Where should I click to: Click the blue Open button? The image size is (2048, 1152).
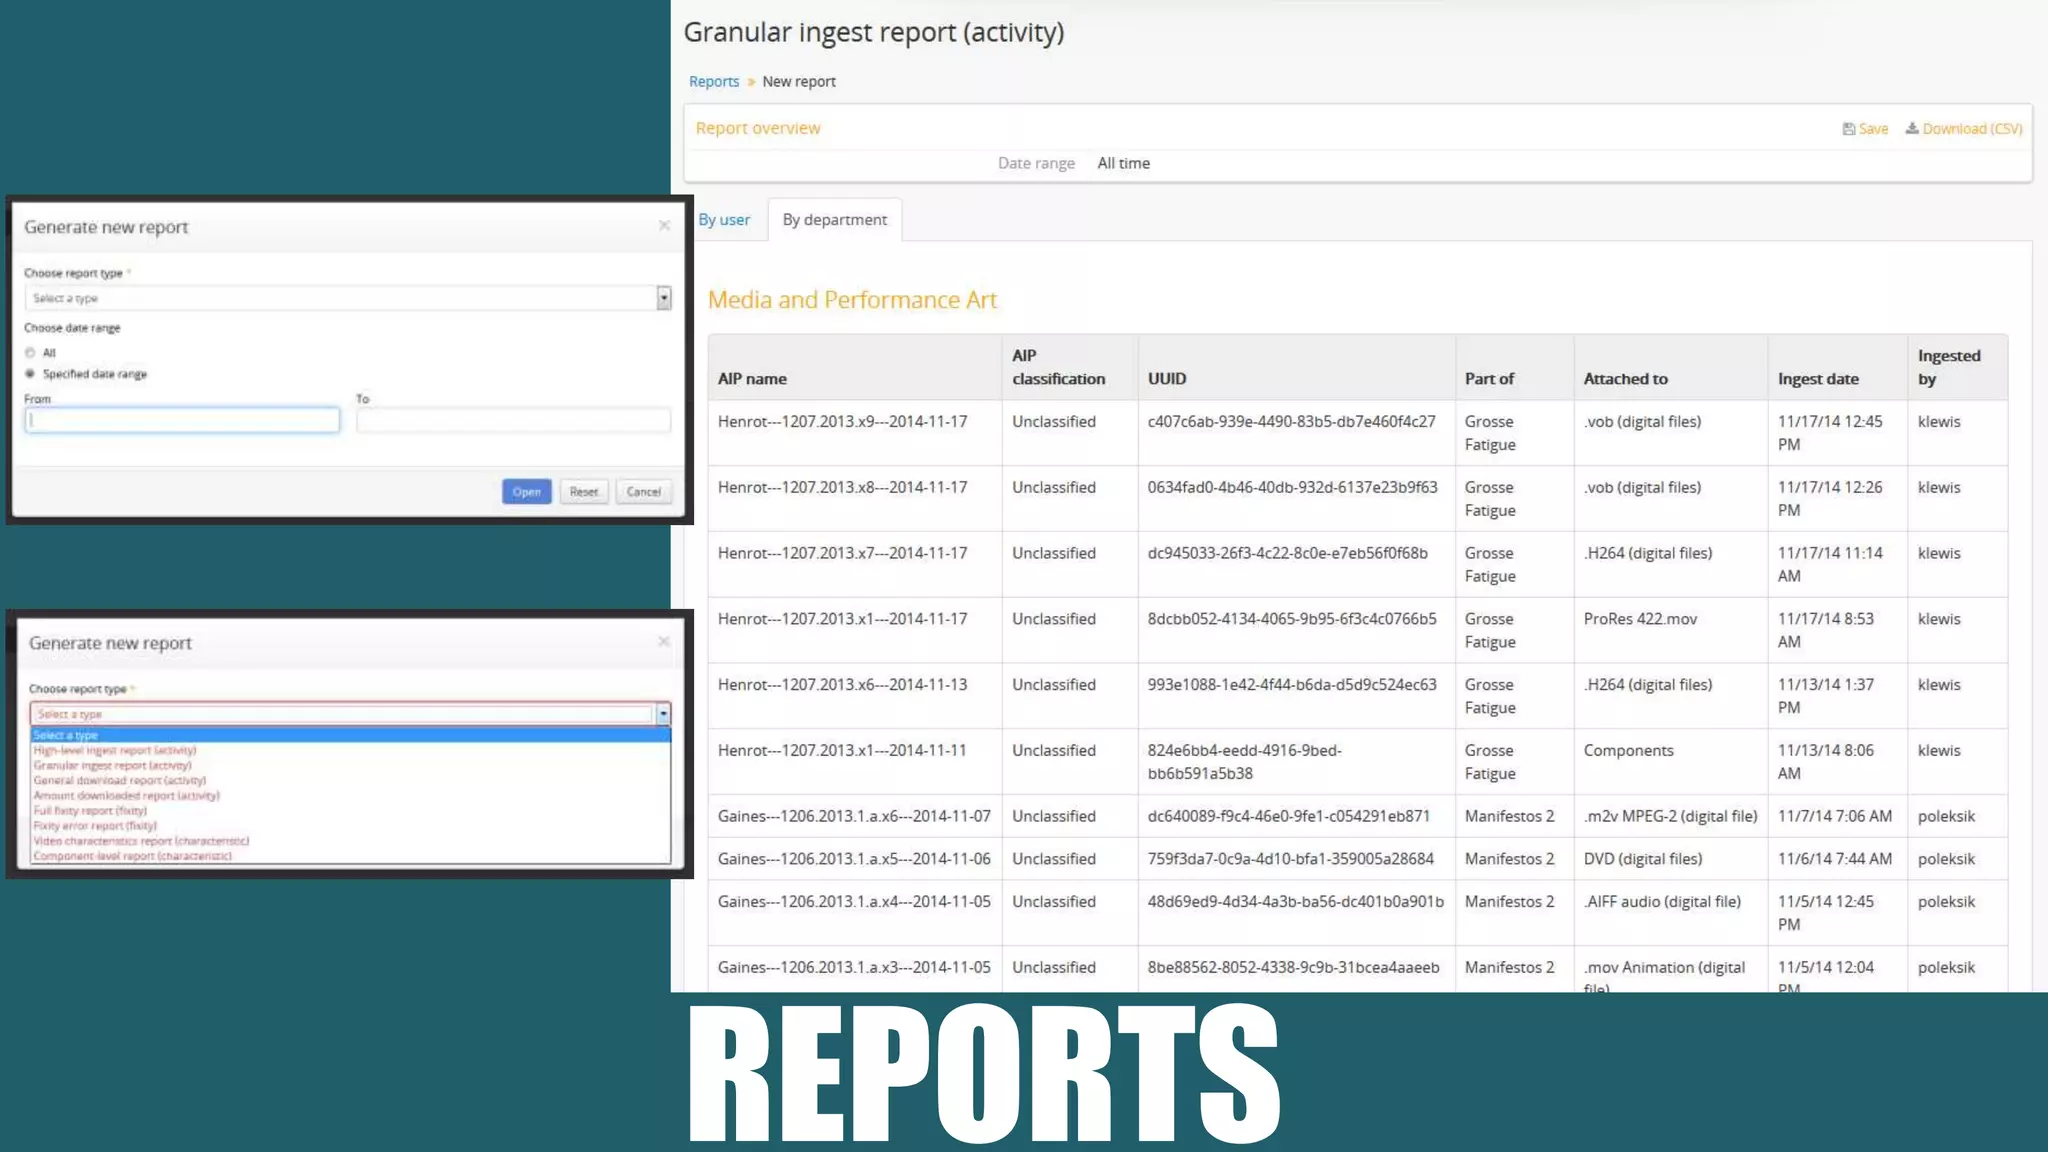pos(527,492)
